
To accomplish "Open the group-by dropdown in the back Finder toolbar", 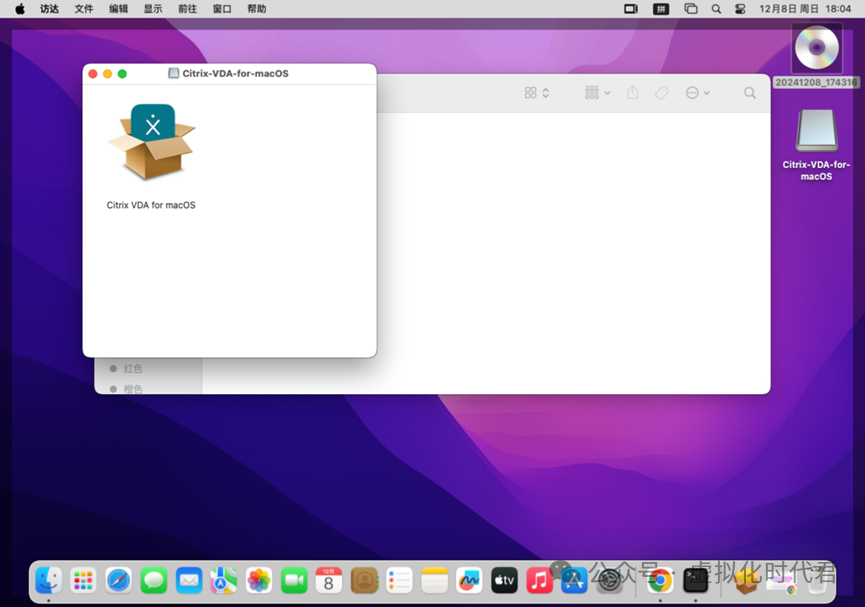I will point(597,93).
